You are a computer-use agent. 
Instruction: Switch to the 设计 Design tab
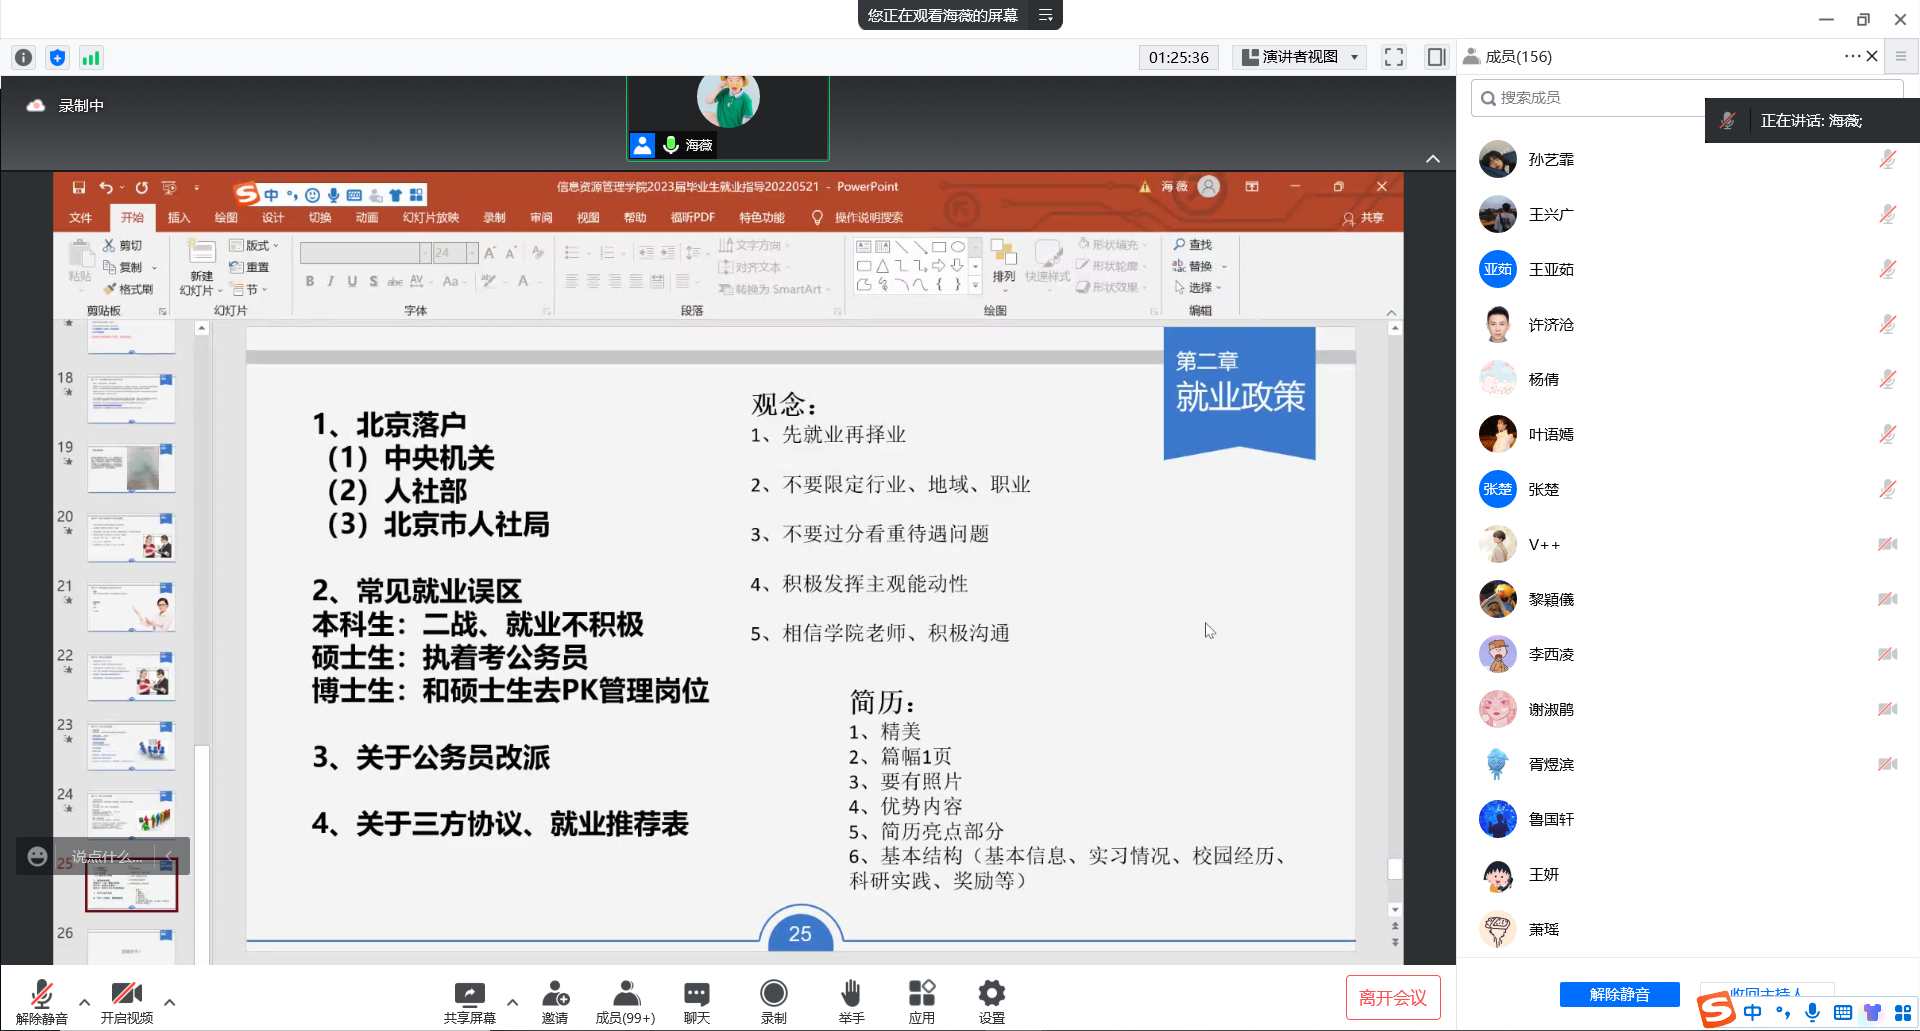pos(273,217)
